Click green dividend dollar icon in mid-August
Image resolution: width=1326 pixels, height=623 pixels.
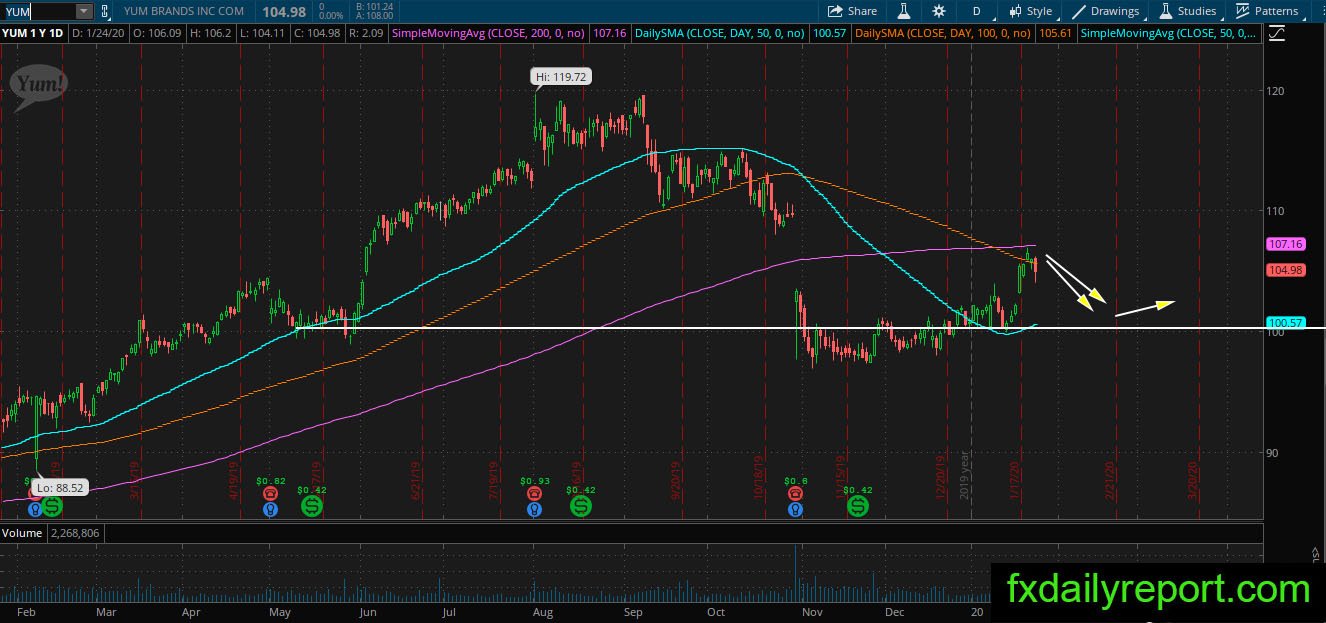581,507
